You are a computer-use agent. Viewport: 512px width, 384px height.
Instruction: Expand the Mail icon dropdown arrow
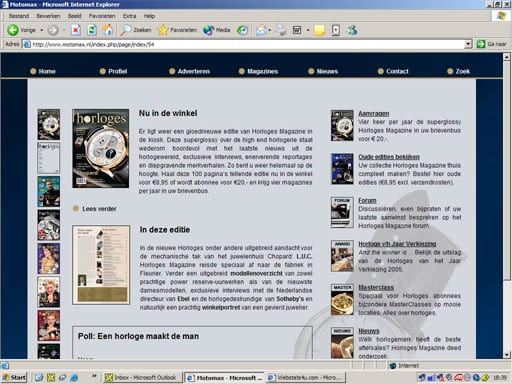point(270,30)
